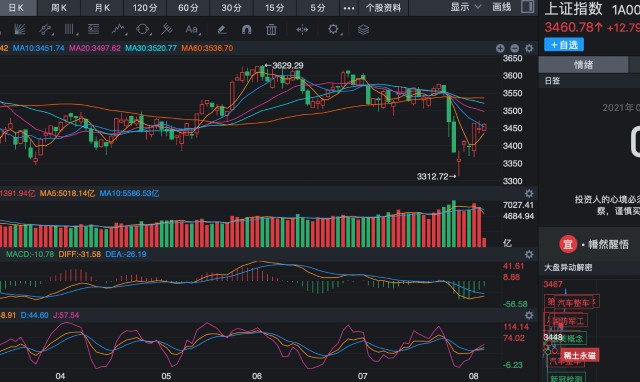Click the DIFF:-31.58 value label
Image resolution: width=640 pixels, height=382 pixels.
point(80,254)
